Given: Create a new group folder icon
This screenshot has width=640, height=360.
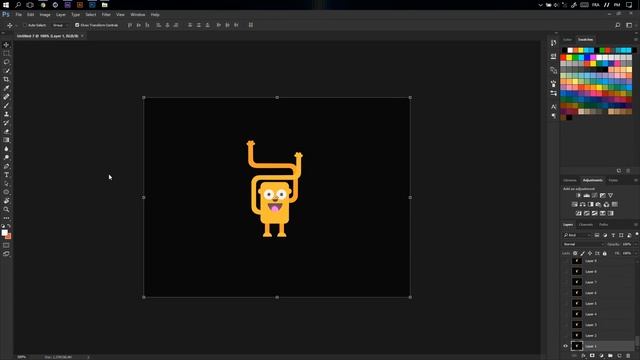Looking at the screenshot, I should [610, 356].
